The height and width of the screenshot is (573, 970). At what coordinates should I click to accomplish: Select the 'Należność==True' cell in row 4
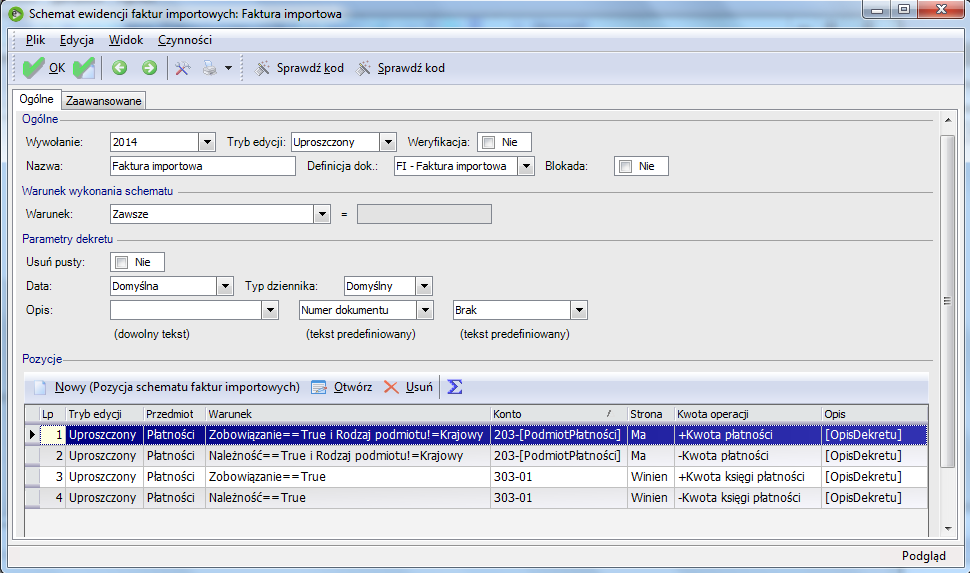[x=348, y=498]
